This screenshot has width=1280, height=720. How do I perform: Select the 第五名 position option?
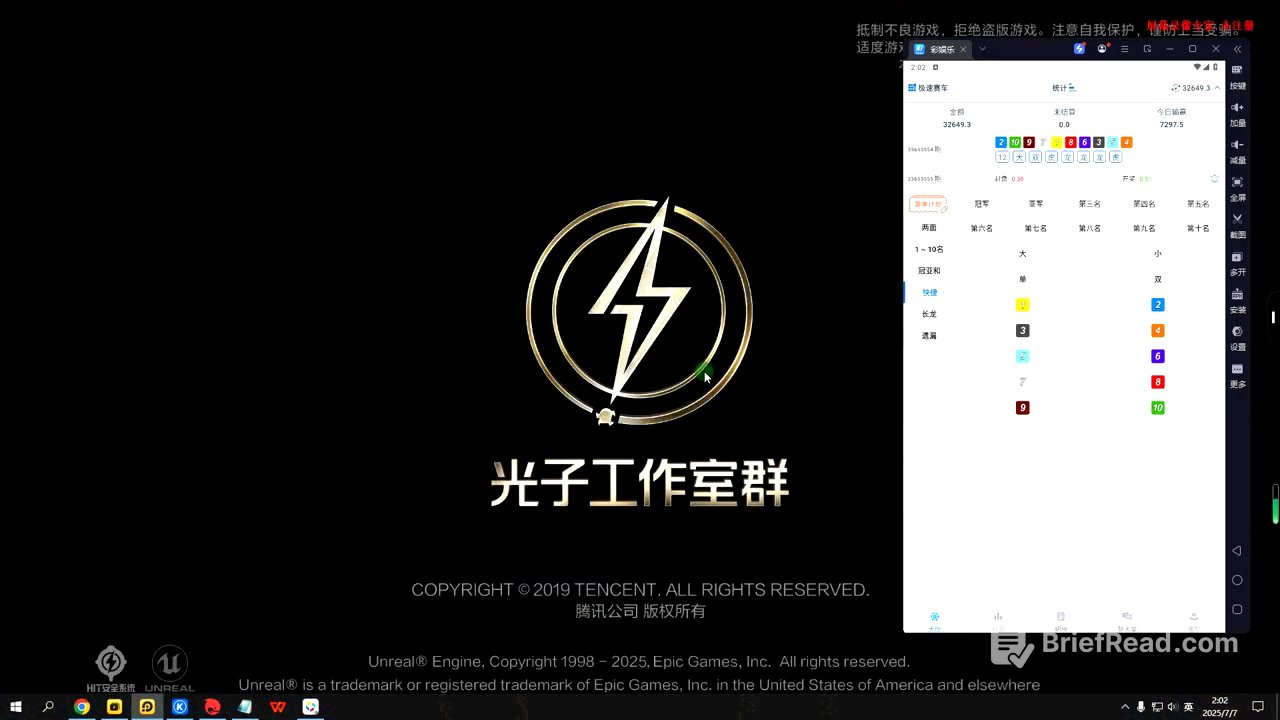pos(1198,204)
